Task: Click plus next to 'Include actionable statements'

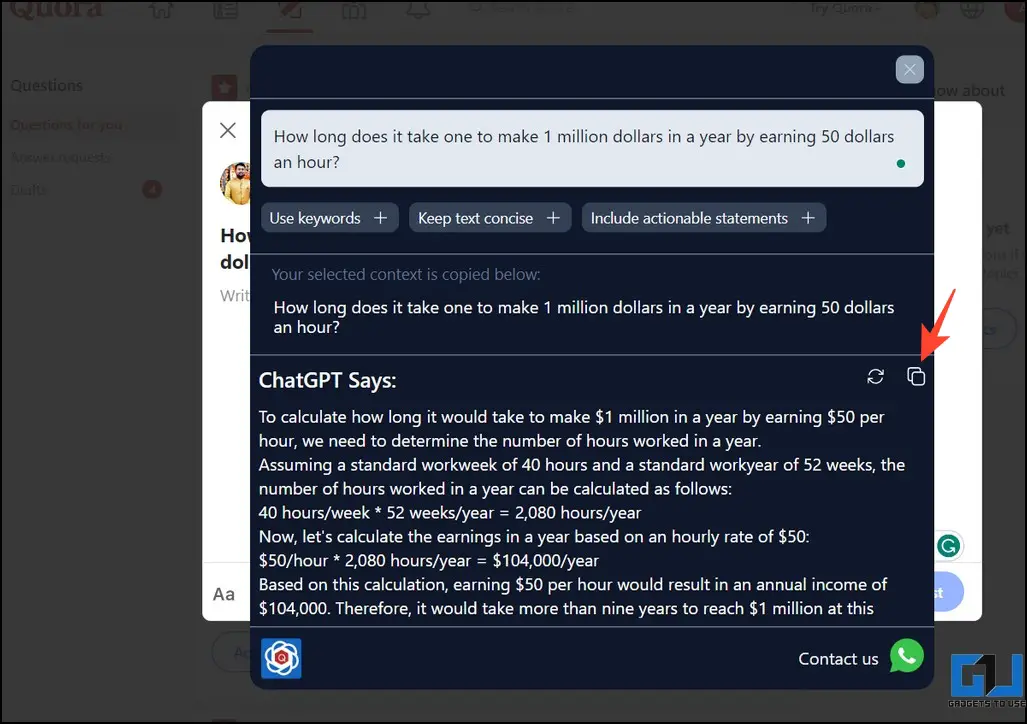Action: (808, 218)
